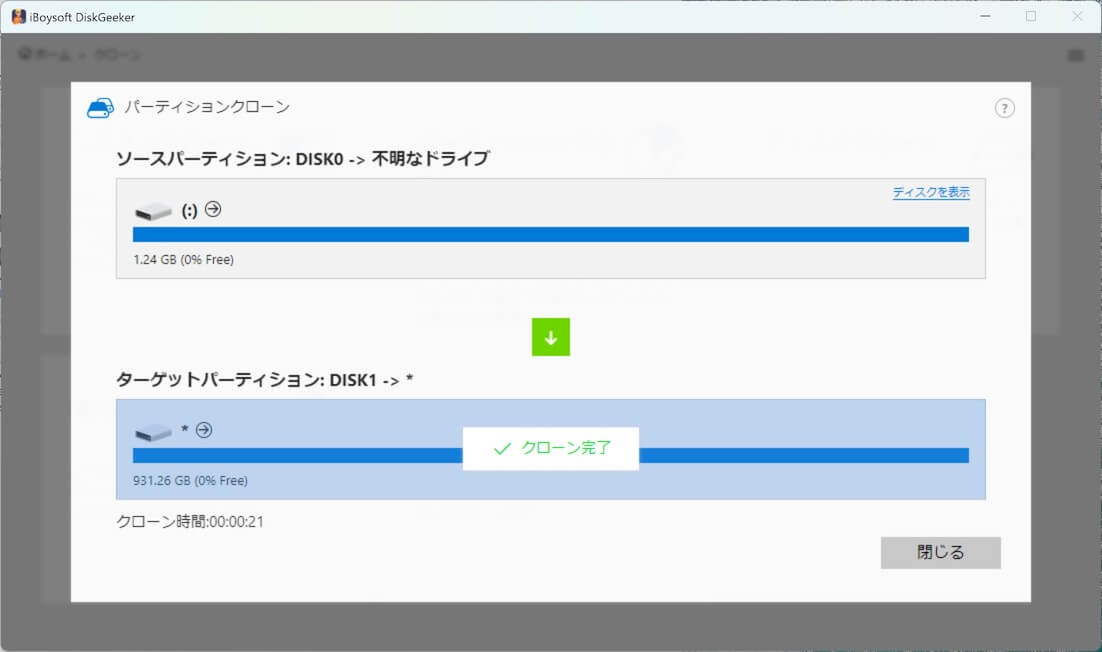1102x652 pixels.
Task: Close the DiskGeeker window
Action: tap(1077, 16)
